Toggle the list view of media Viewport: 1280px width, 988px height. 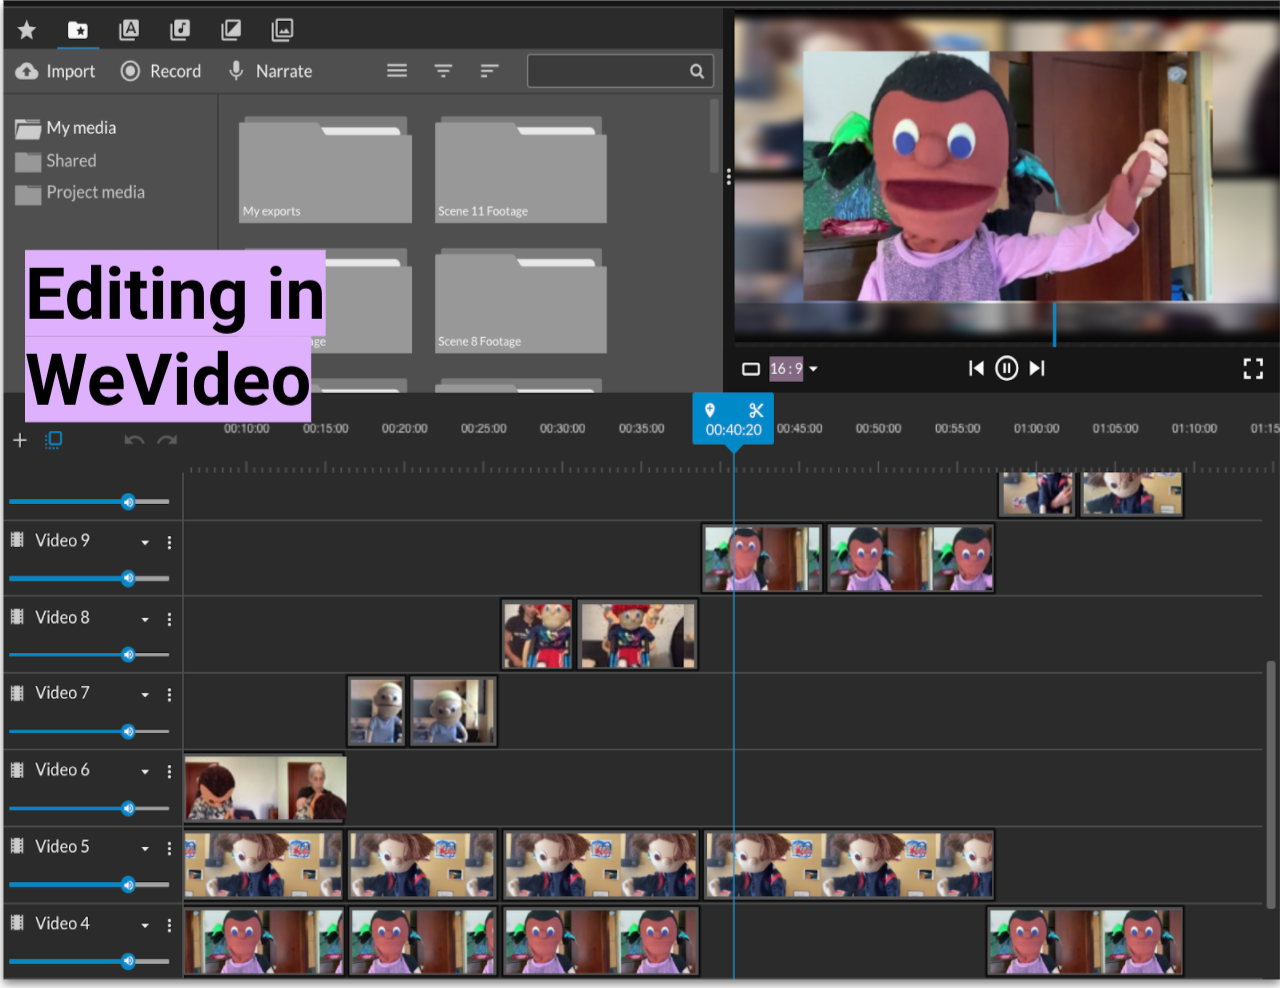pyautogui.click(x=397, y=71)
